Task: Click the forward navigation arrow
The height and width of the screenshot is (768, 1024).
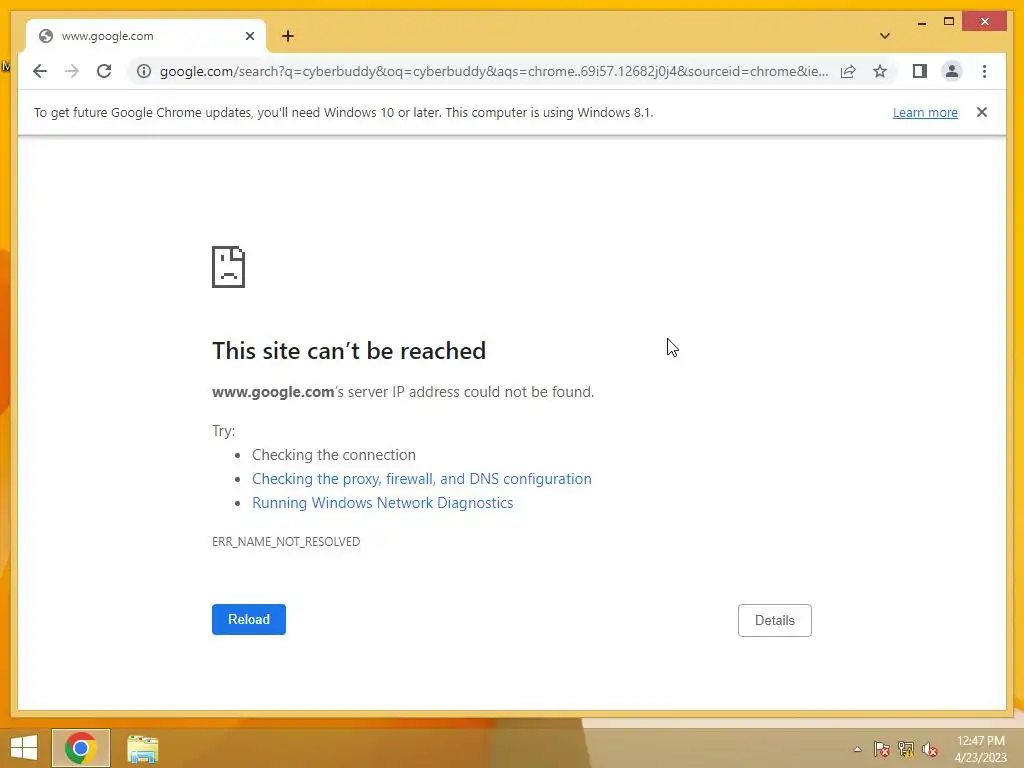Action: tap(72, 71)
